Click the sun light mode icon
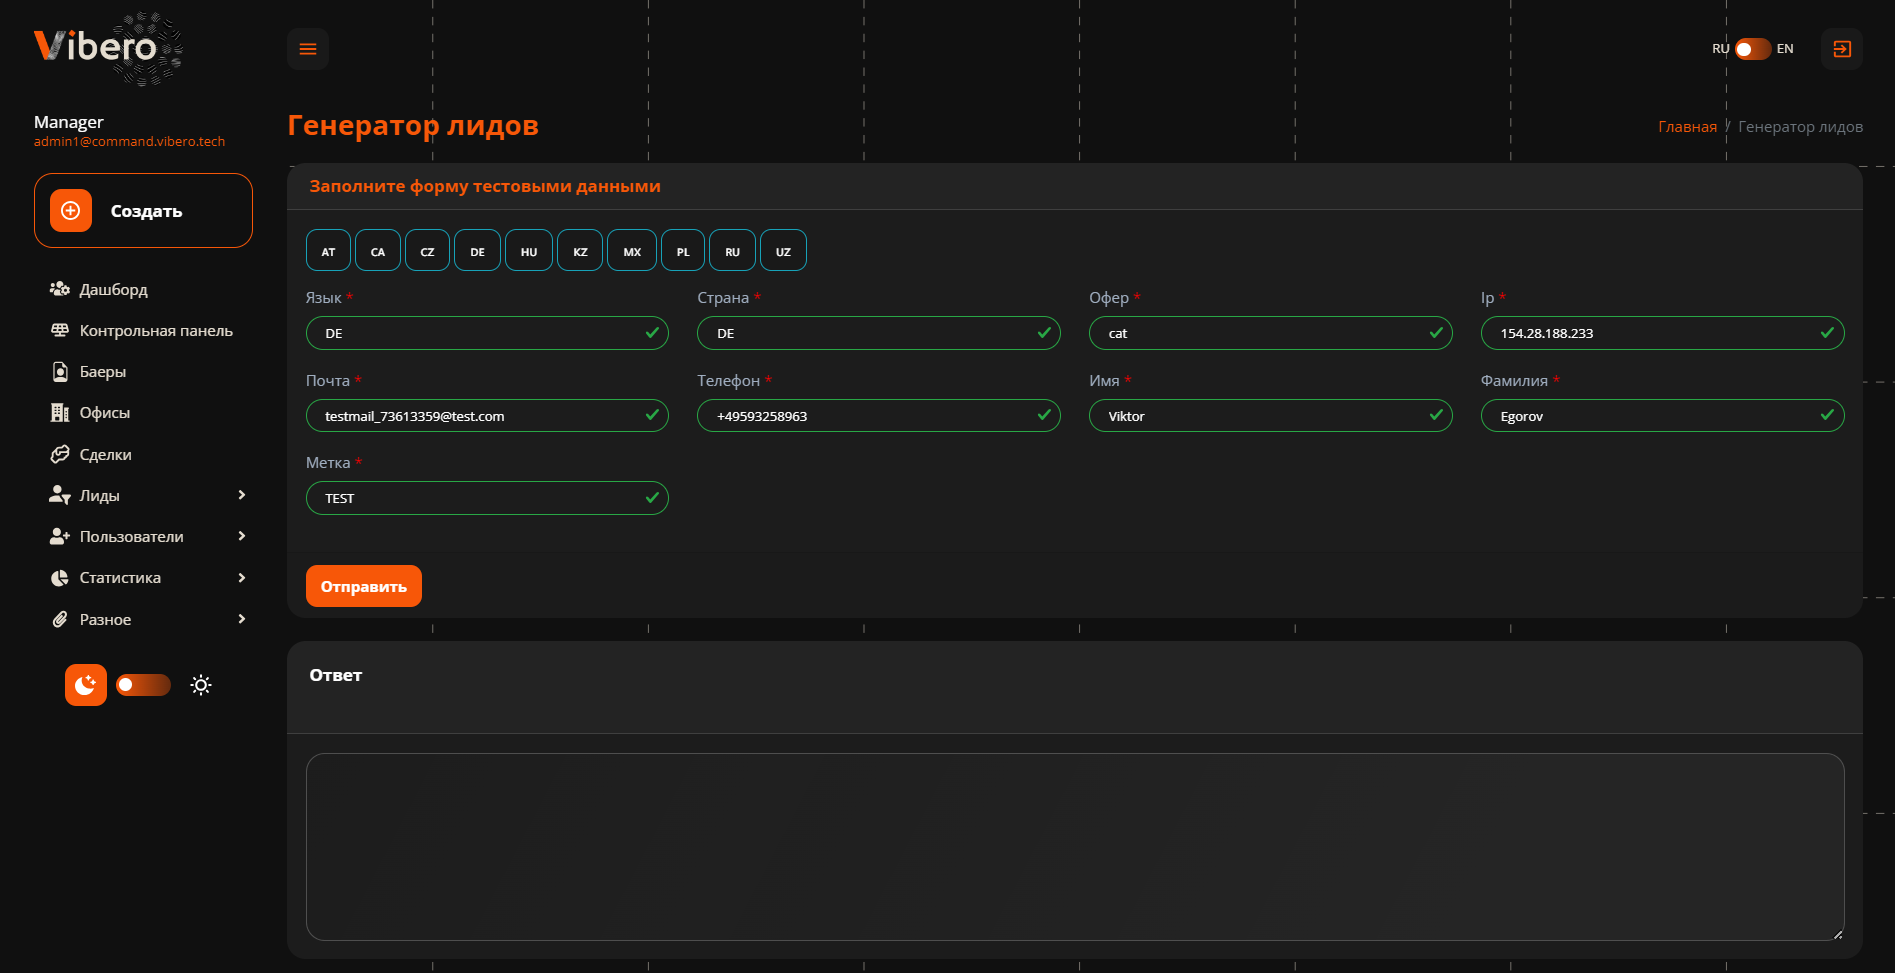The image size is (1895, 973). [x=201, y=685]
